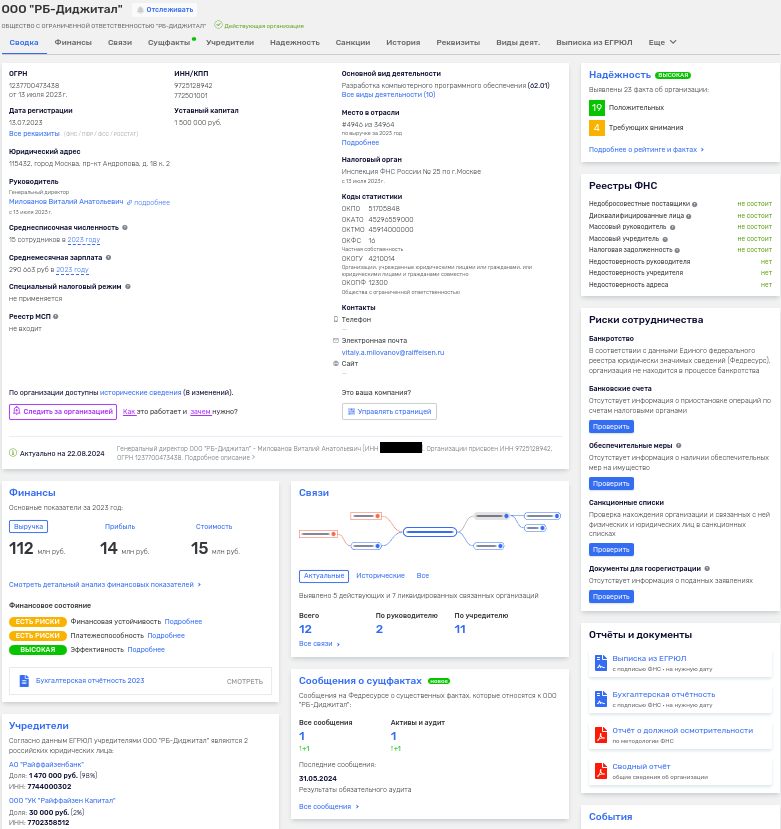Switch financial indicator to Прибыль

pyautogui.click(x=120, y=526)
